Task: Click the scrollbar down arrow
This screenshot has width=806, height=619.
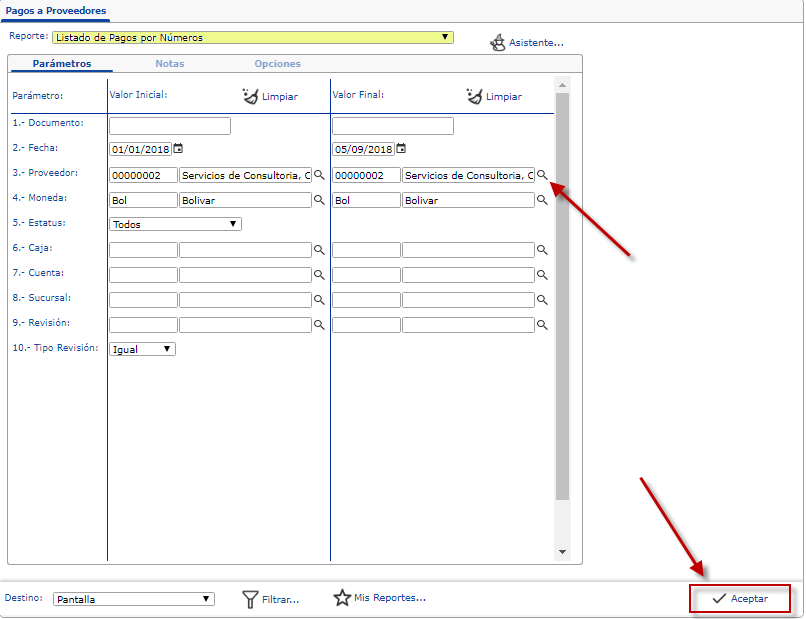Action: tap(562, 552)
